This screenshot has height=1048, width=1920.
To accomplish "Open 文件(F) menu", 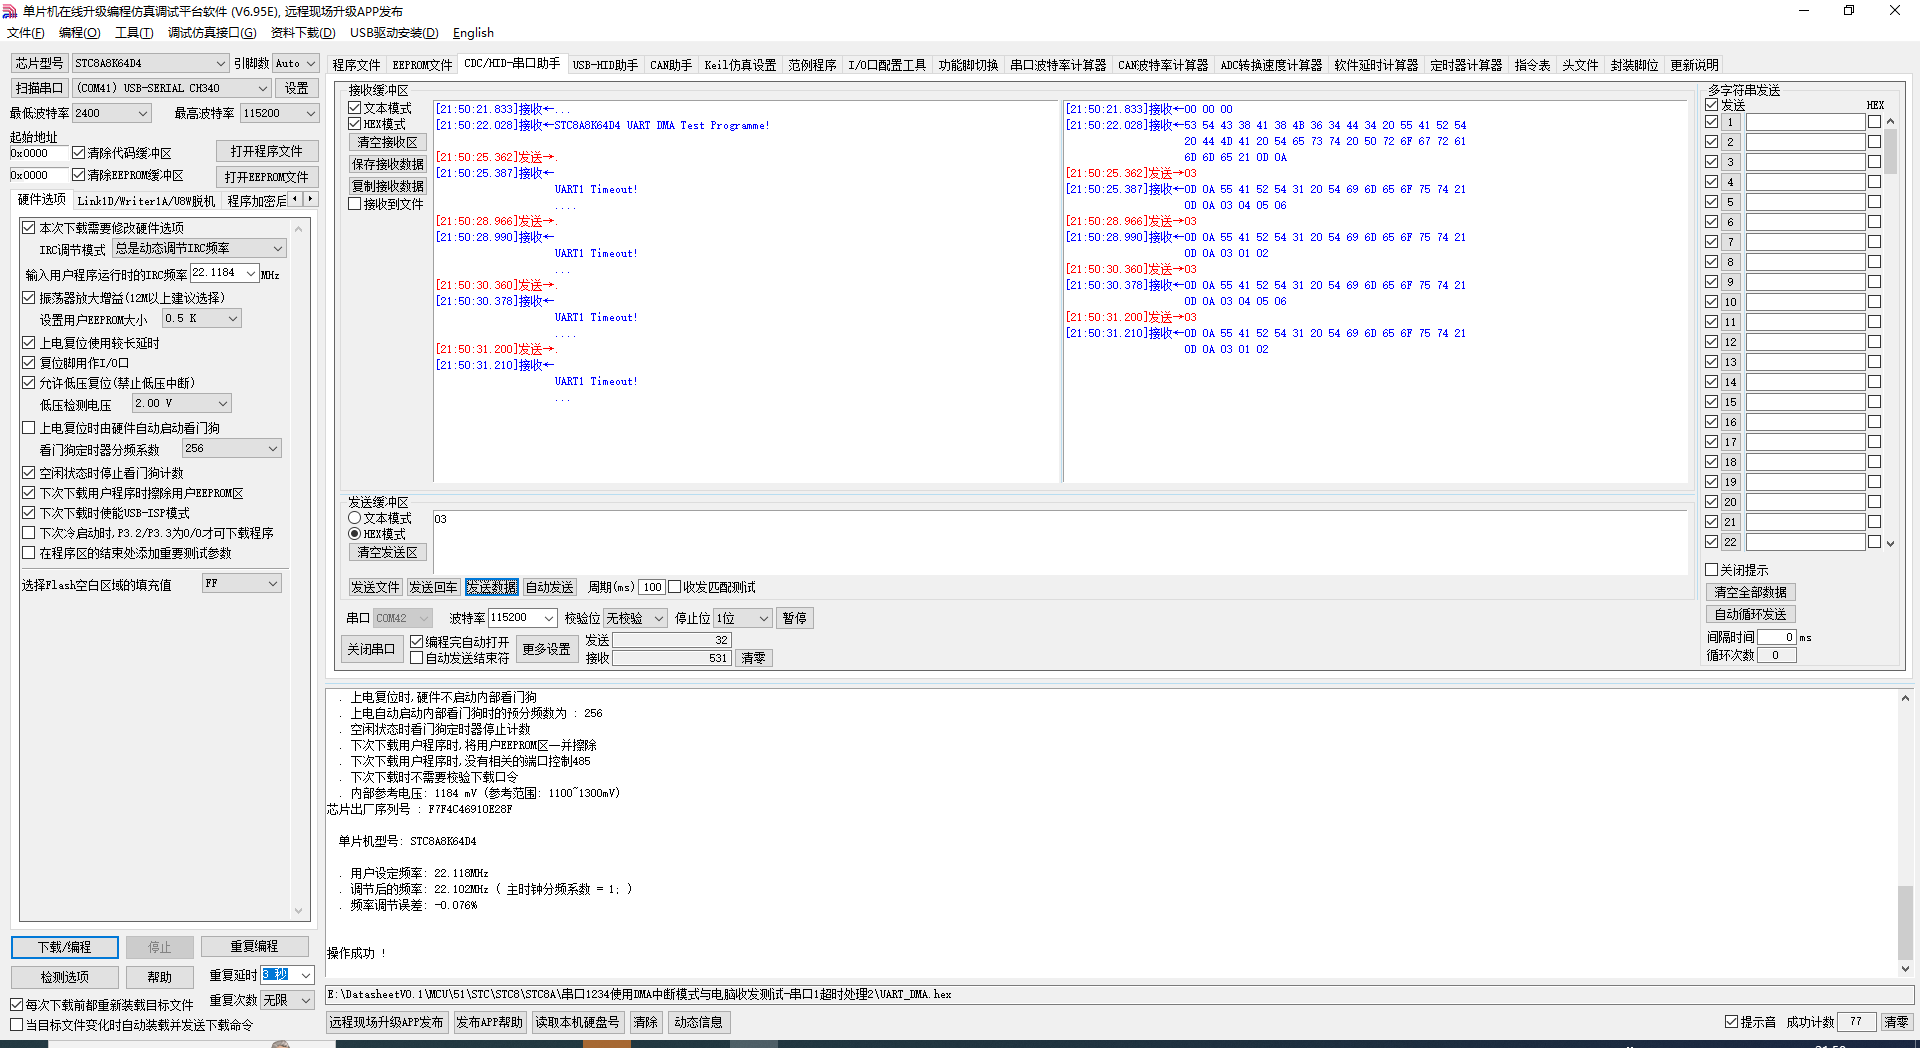I will [26, 33].
